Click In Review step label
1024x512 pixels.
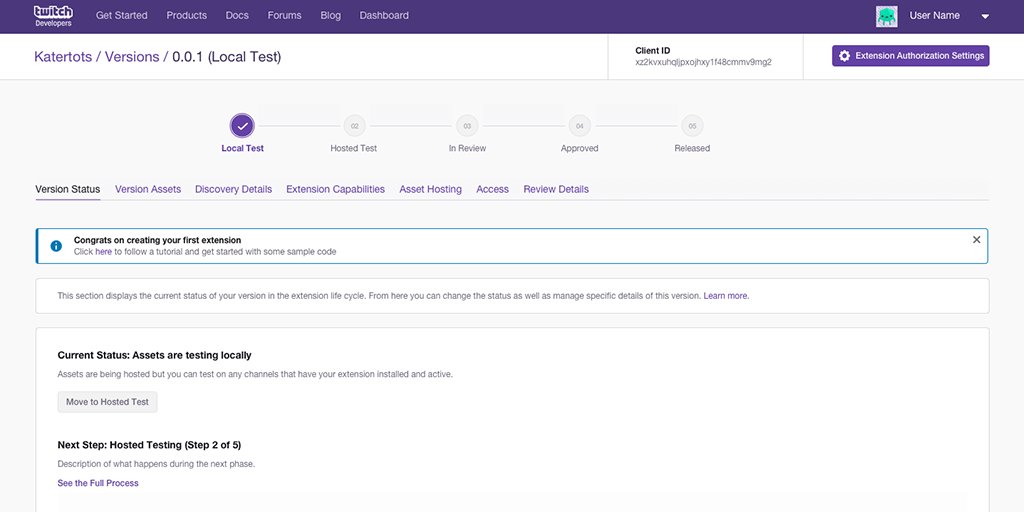[x=467, y=148]
